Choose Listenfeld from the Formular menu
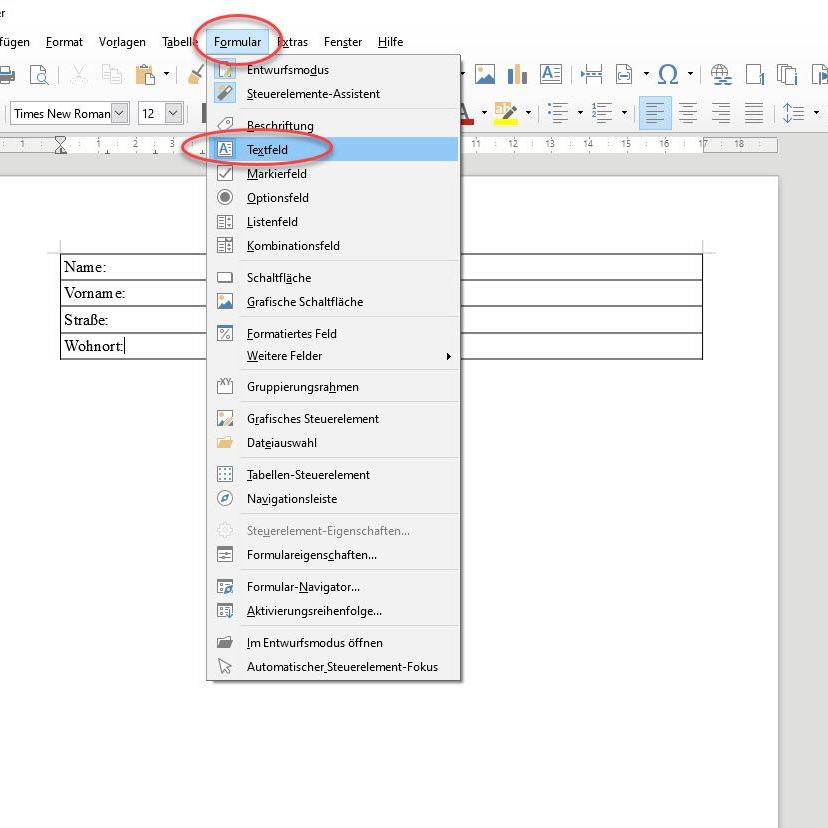This screenshot has height=828, width=828. (x=333, y=222)
